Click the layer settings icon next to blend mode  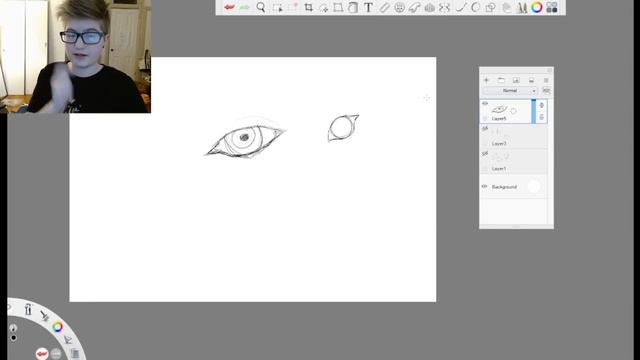point(546,91)
